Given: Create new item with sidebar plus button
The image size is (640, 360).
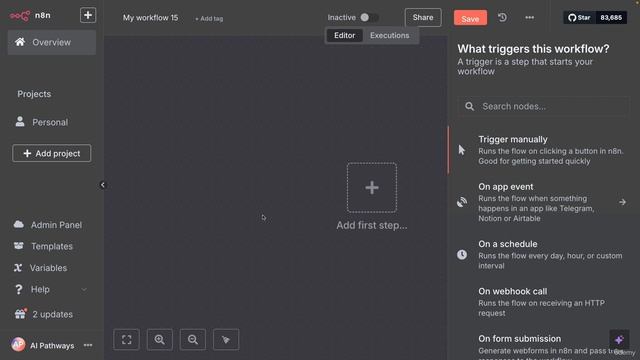Looking at the screenshot, I should coord(88,15).
